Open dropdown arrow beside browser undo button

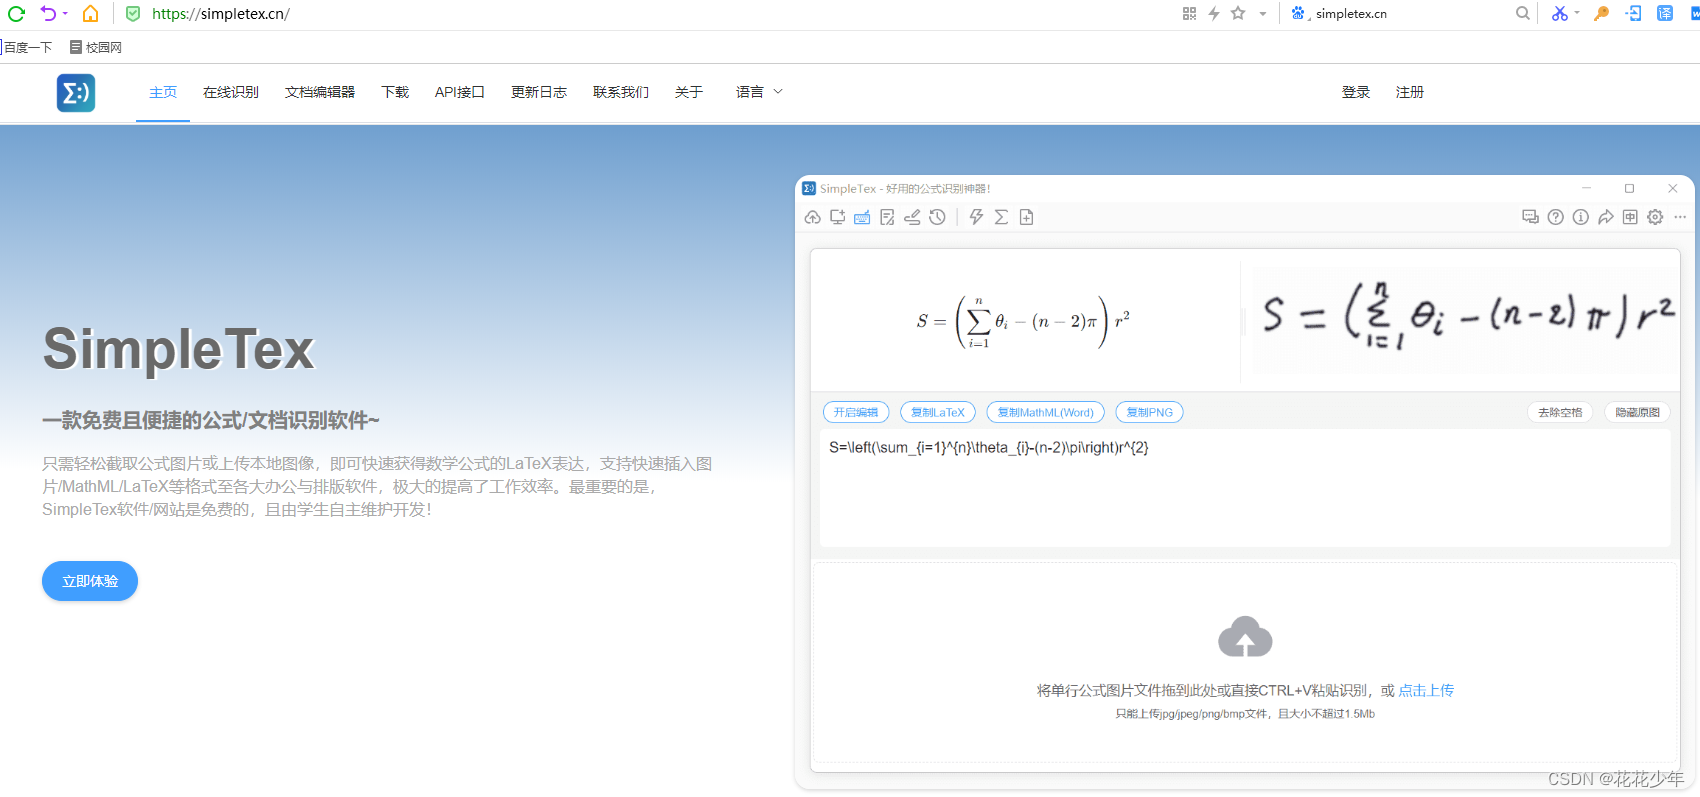tap(65, 14)
